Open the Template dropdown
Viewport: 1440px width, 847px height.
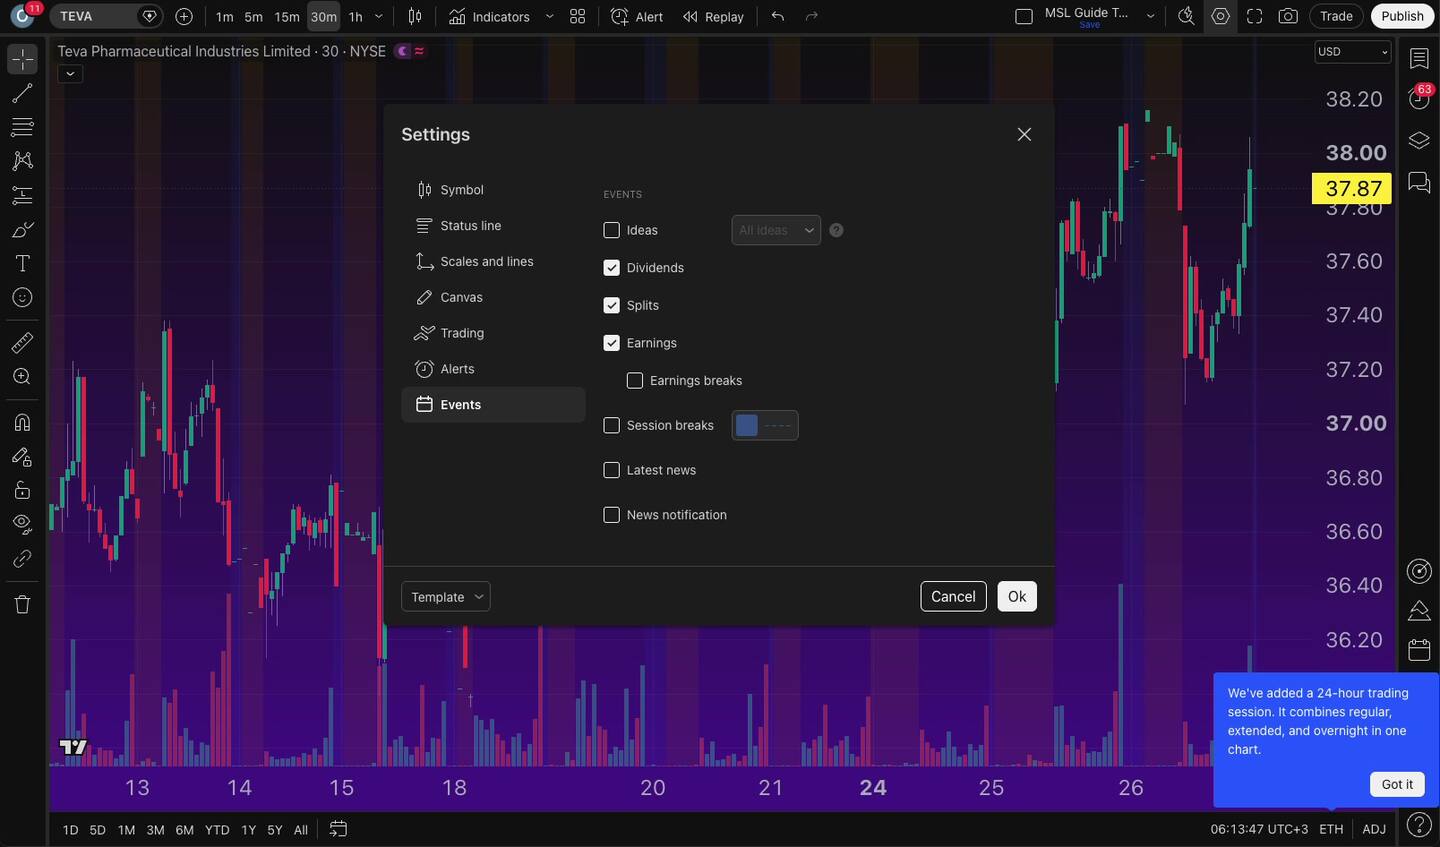[x=446, y=597]
